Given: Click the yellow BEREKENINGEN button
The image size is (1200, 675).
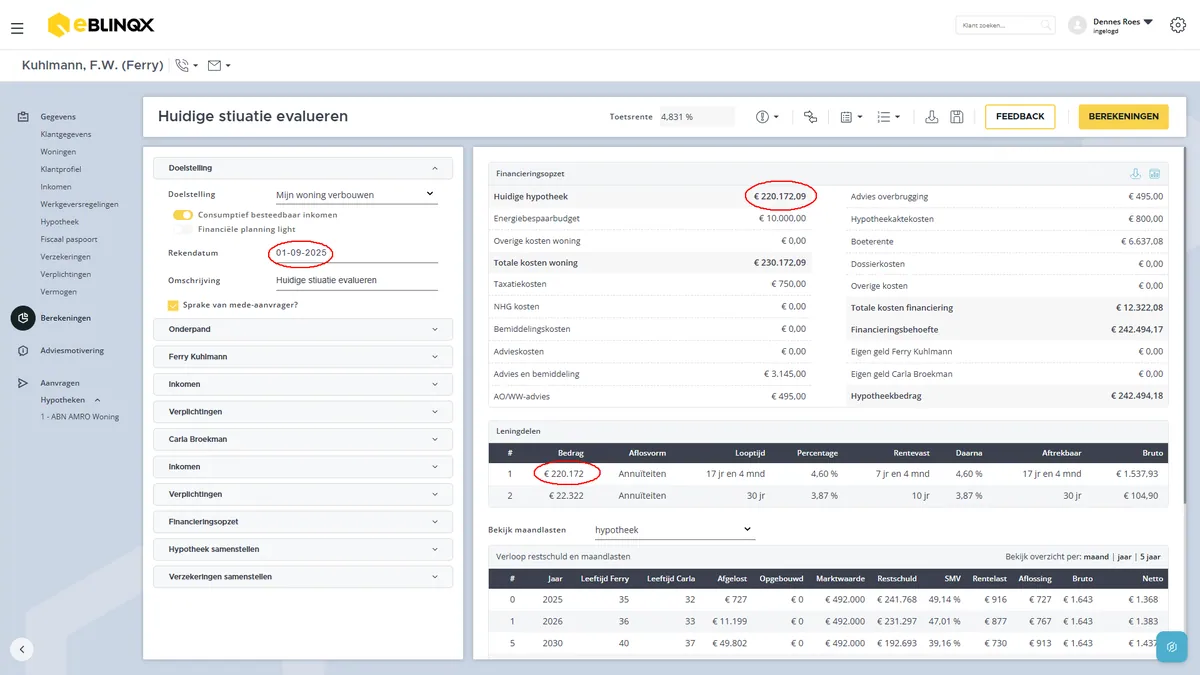Looking at the screenshot, I should (1124, 117).
